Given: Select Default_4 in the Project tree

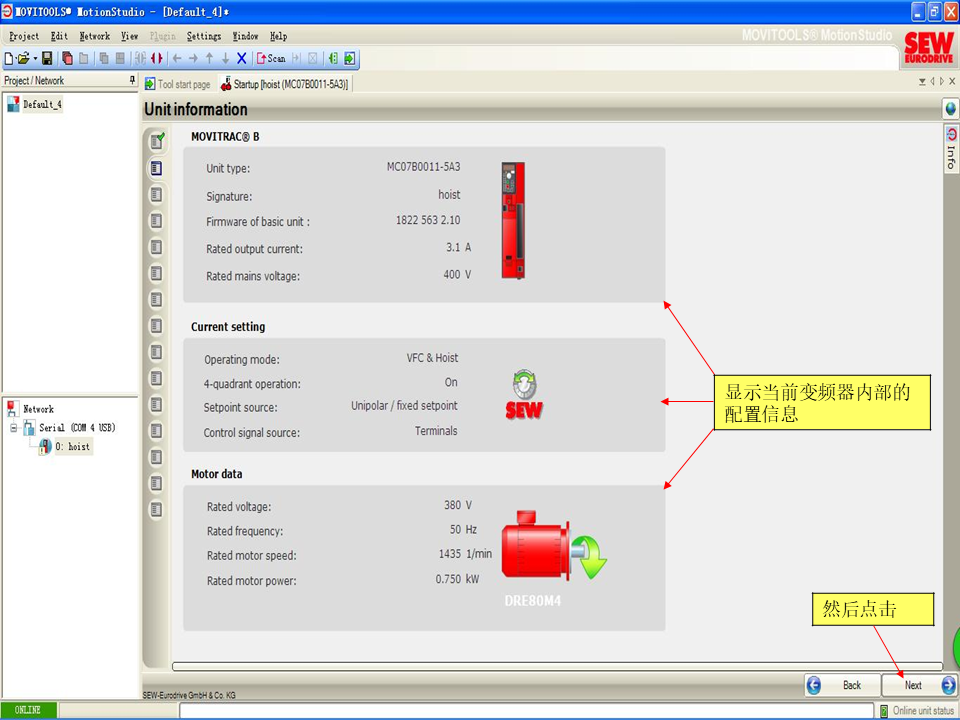Looking at the screenshot, I should point(42,104).
